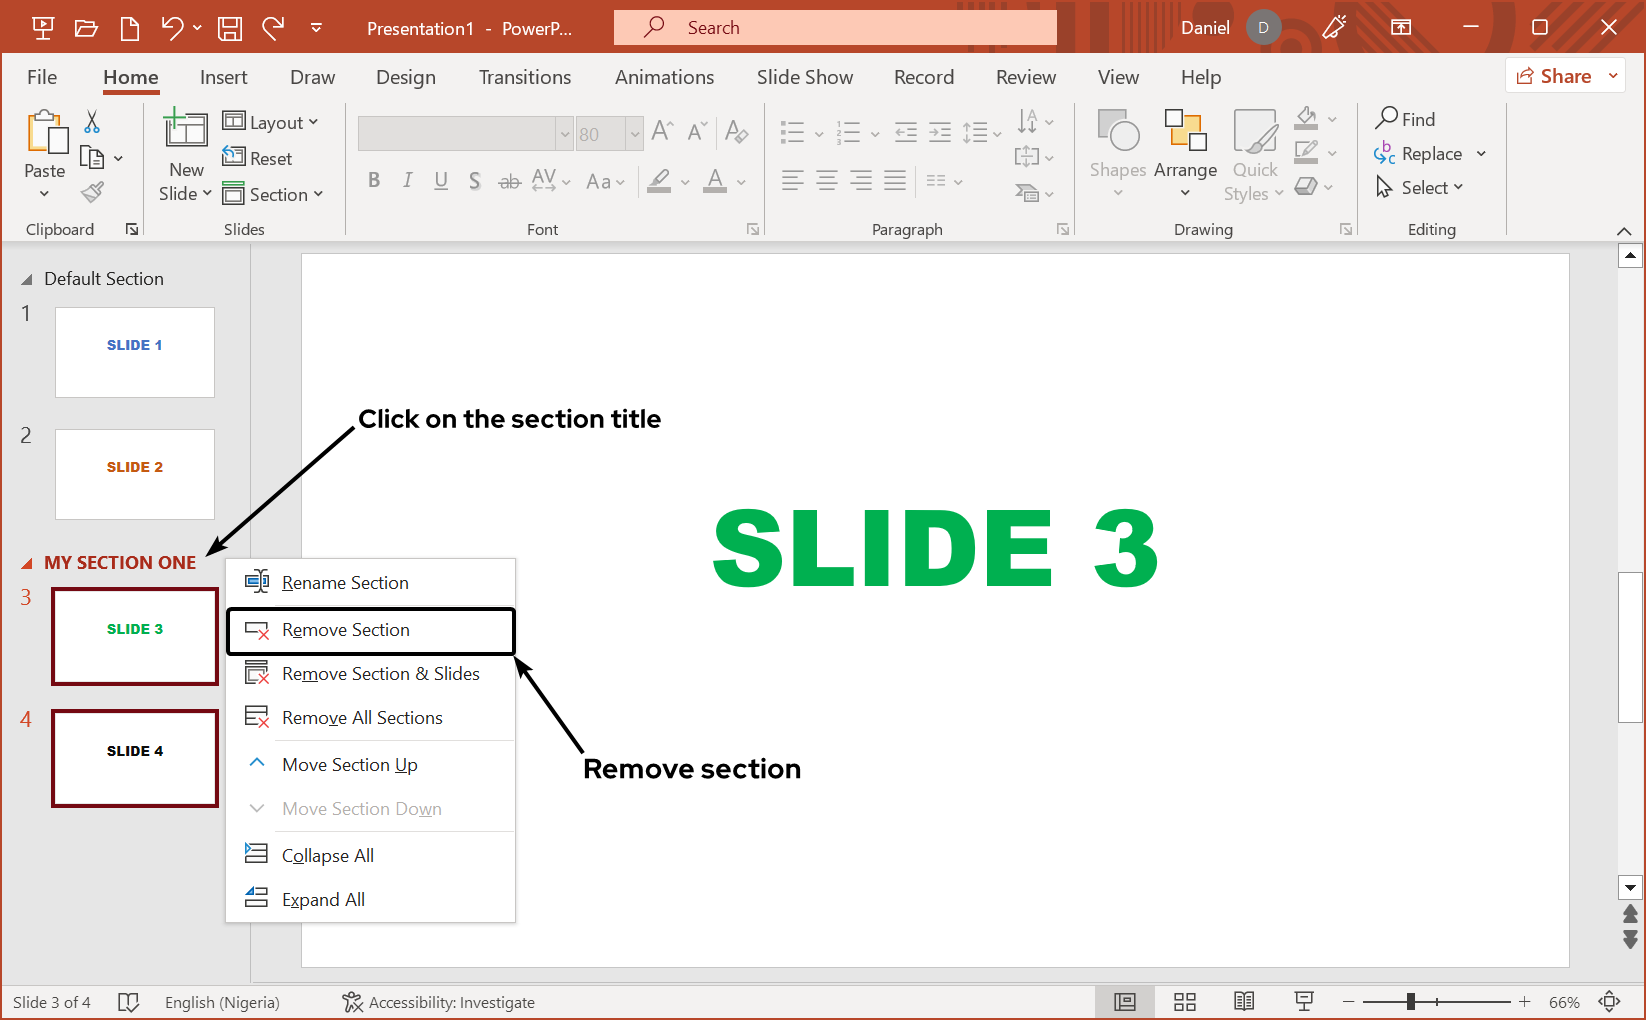Collapse the MY SECTION ONE section

coord(27,564)
